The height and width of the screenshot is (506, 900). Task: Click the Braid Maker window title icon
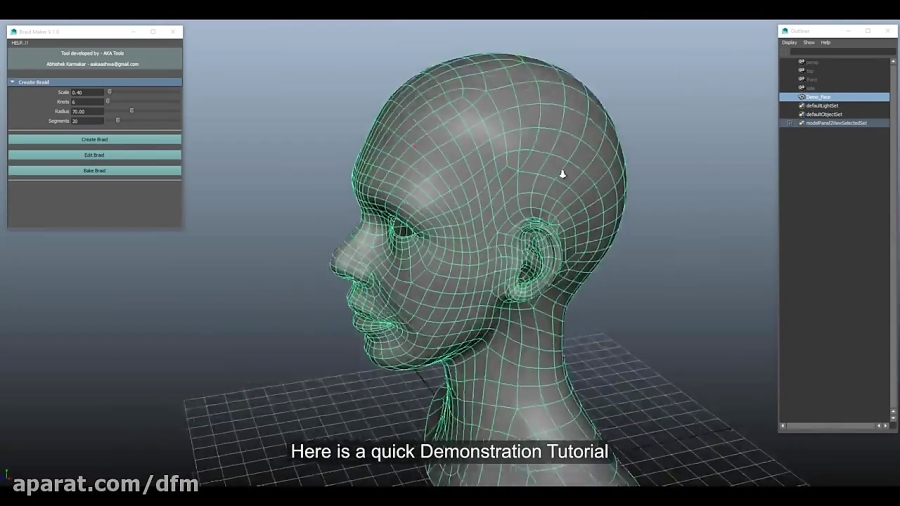coord(14,32)
